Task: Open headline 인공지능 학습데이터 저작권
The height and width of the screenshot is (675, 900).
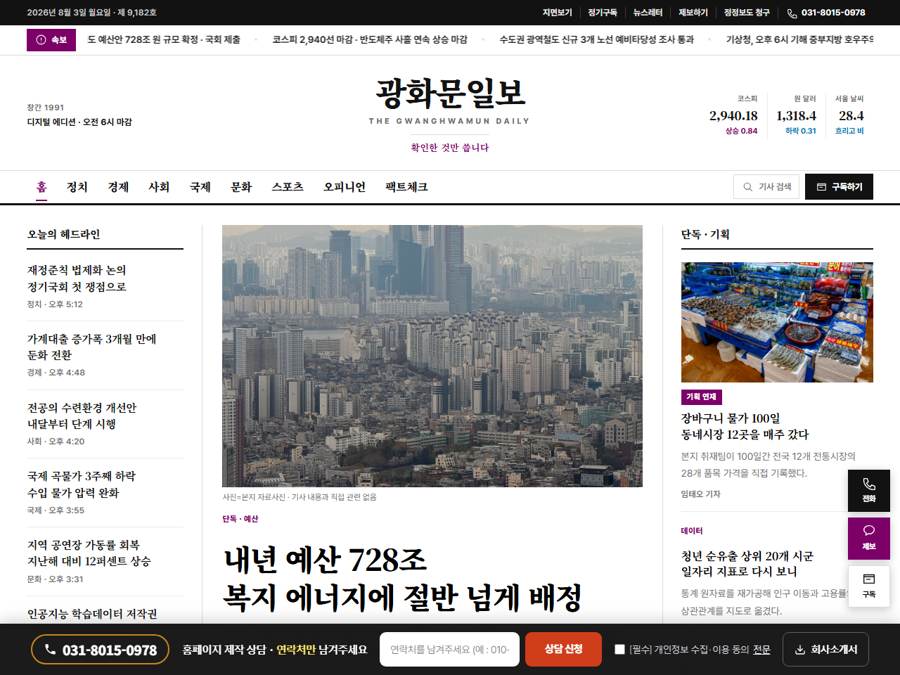Action: pyautogui.click(x=92, y=614)
